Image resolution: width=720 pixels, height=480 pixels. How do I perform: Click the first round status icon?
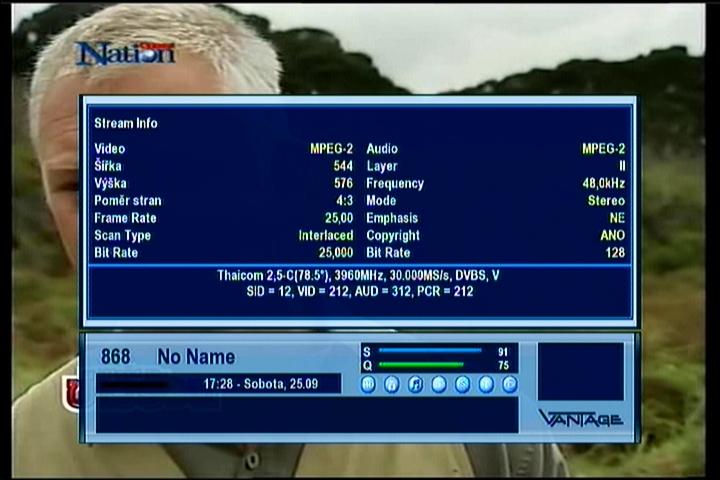(x=368, y=384)
